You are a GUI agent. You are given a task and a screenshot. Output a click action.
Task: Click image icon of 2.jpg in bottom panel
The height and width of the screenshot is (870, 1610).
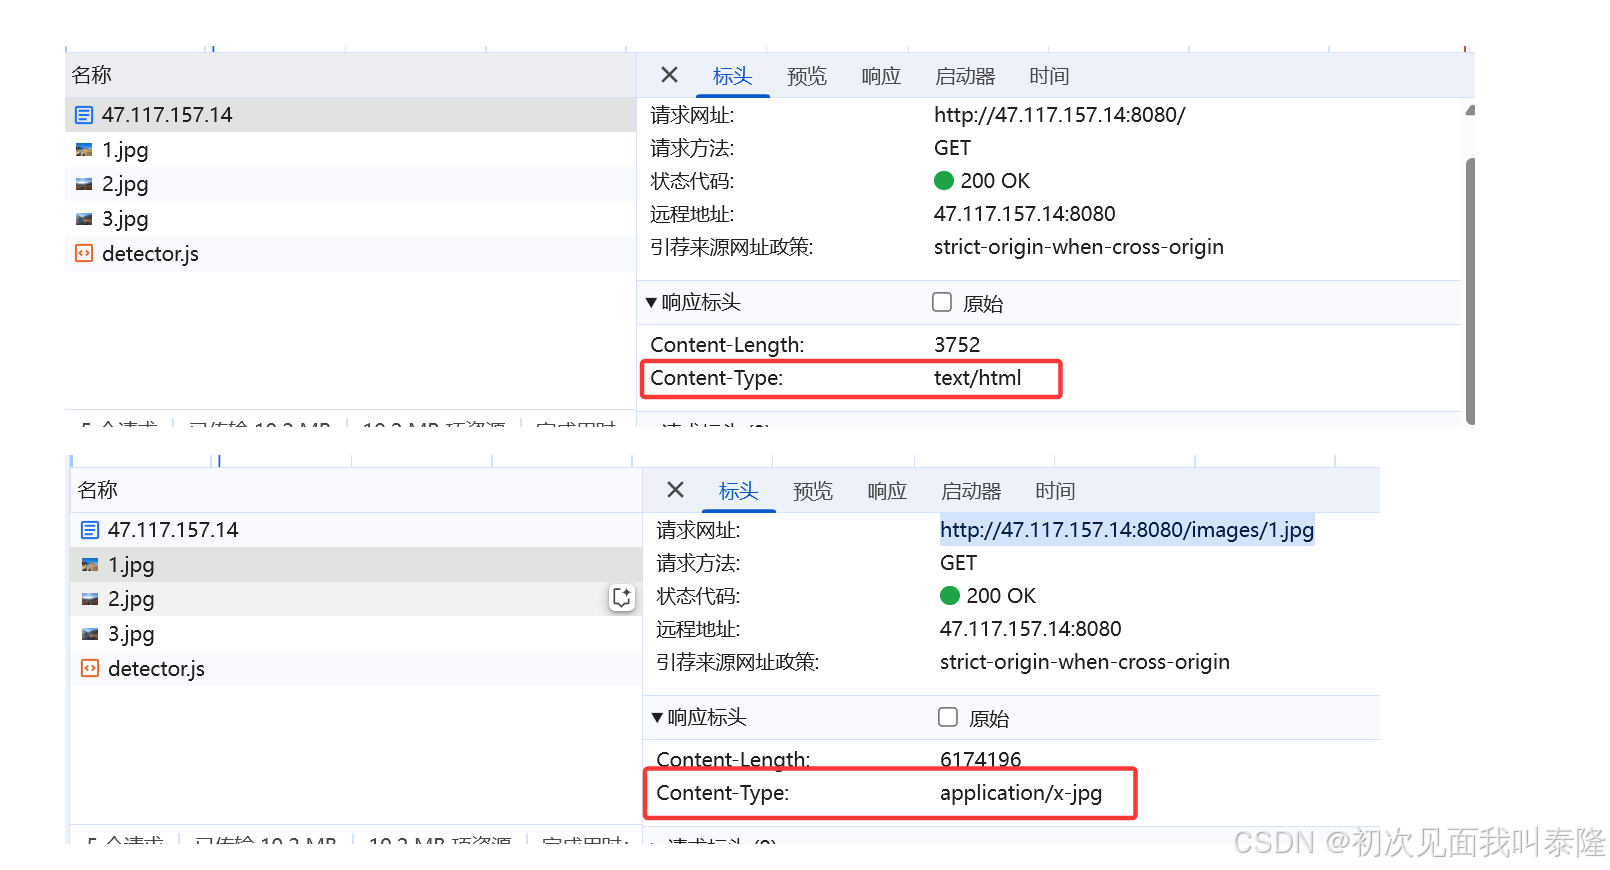[90, 599]
